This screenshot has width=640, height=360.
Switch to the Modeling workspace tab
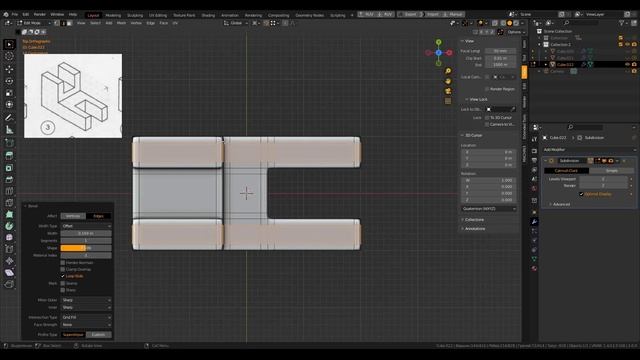[113, 15]
